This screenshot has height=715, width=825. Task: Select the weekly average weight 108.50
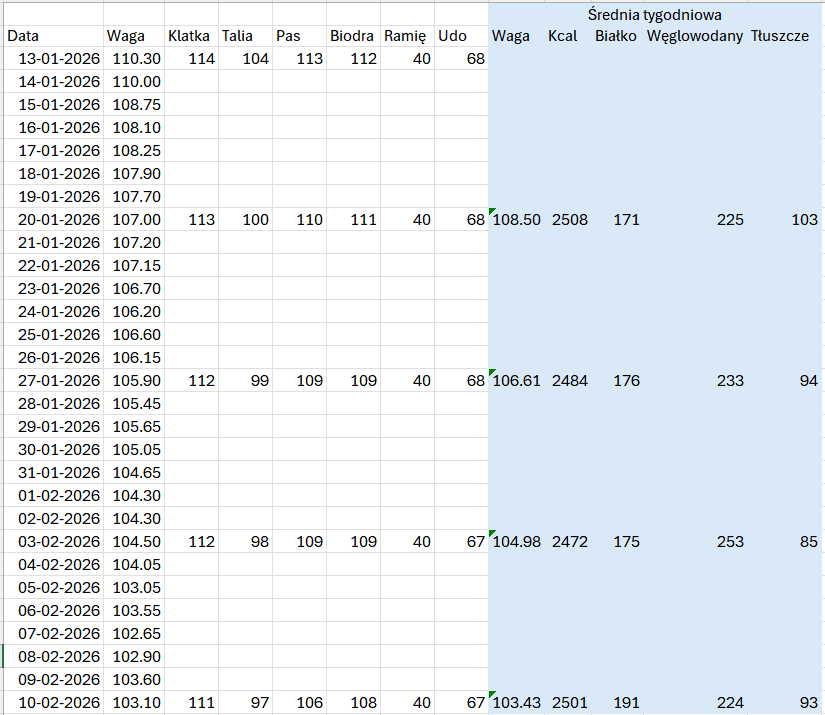[516, 220]
